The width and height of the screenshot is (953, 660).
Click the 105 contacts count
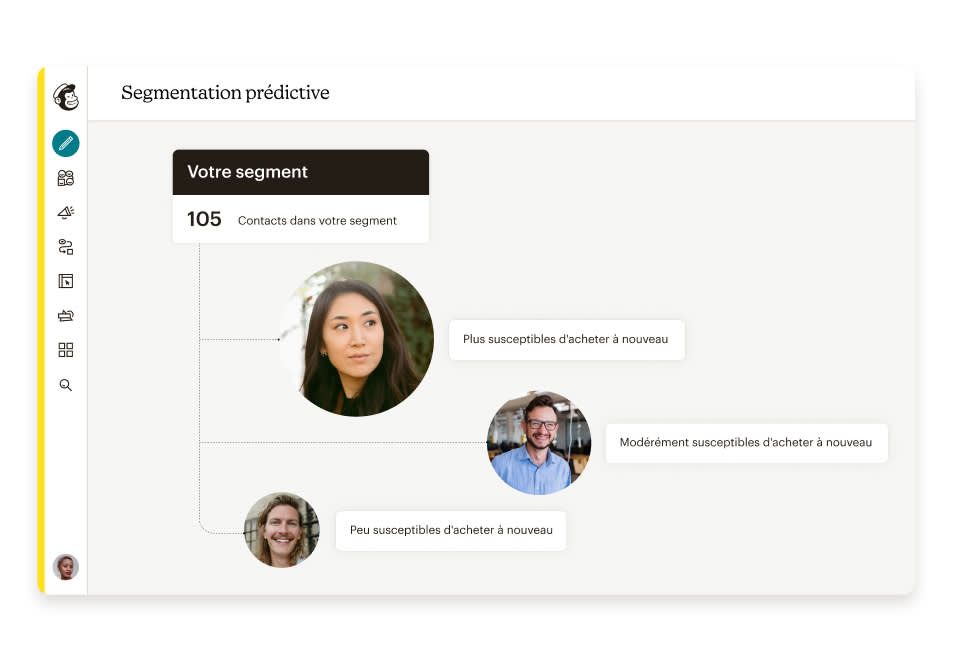[x=204, y=219]
